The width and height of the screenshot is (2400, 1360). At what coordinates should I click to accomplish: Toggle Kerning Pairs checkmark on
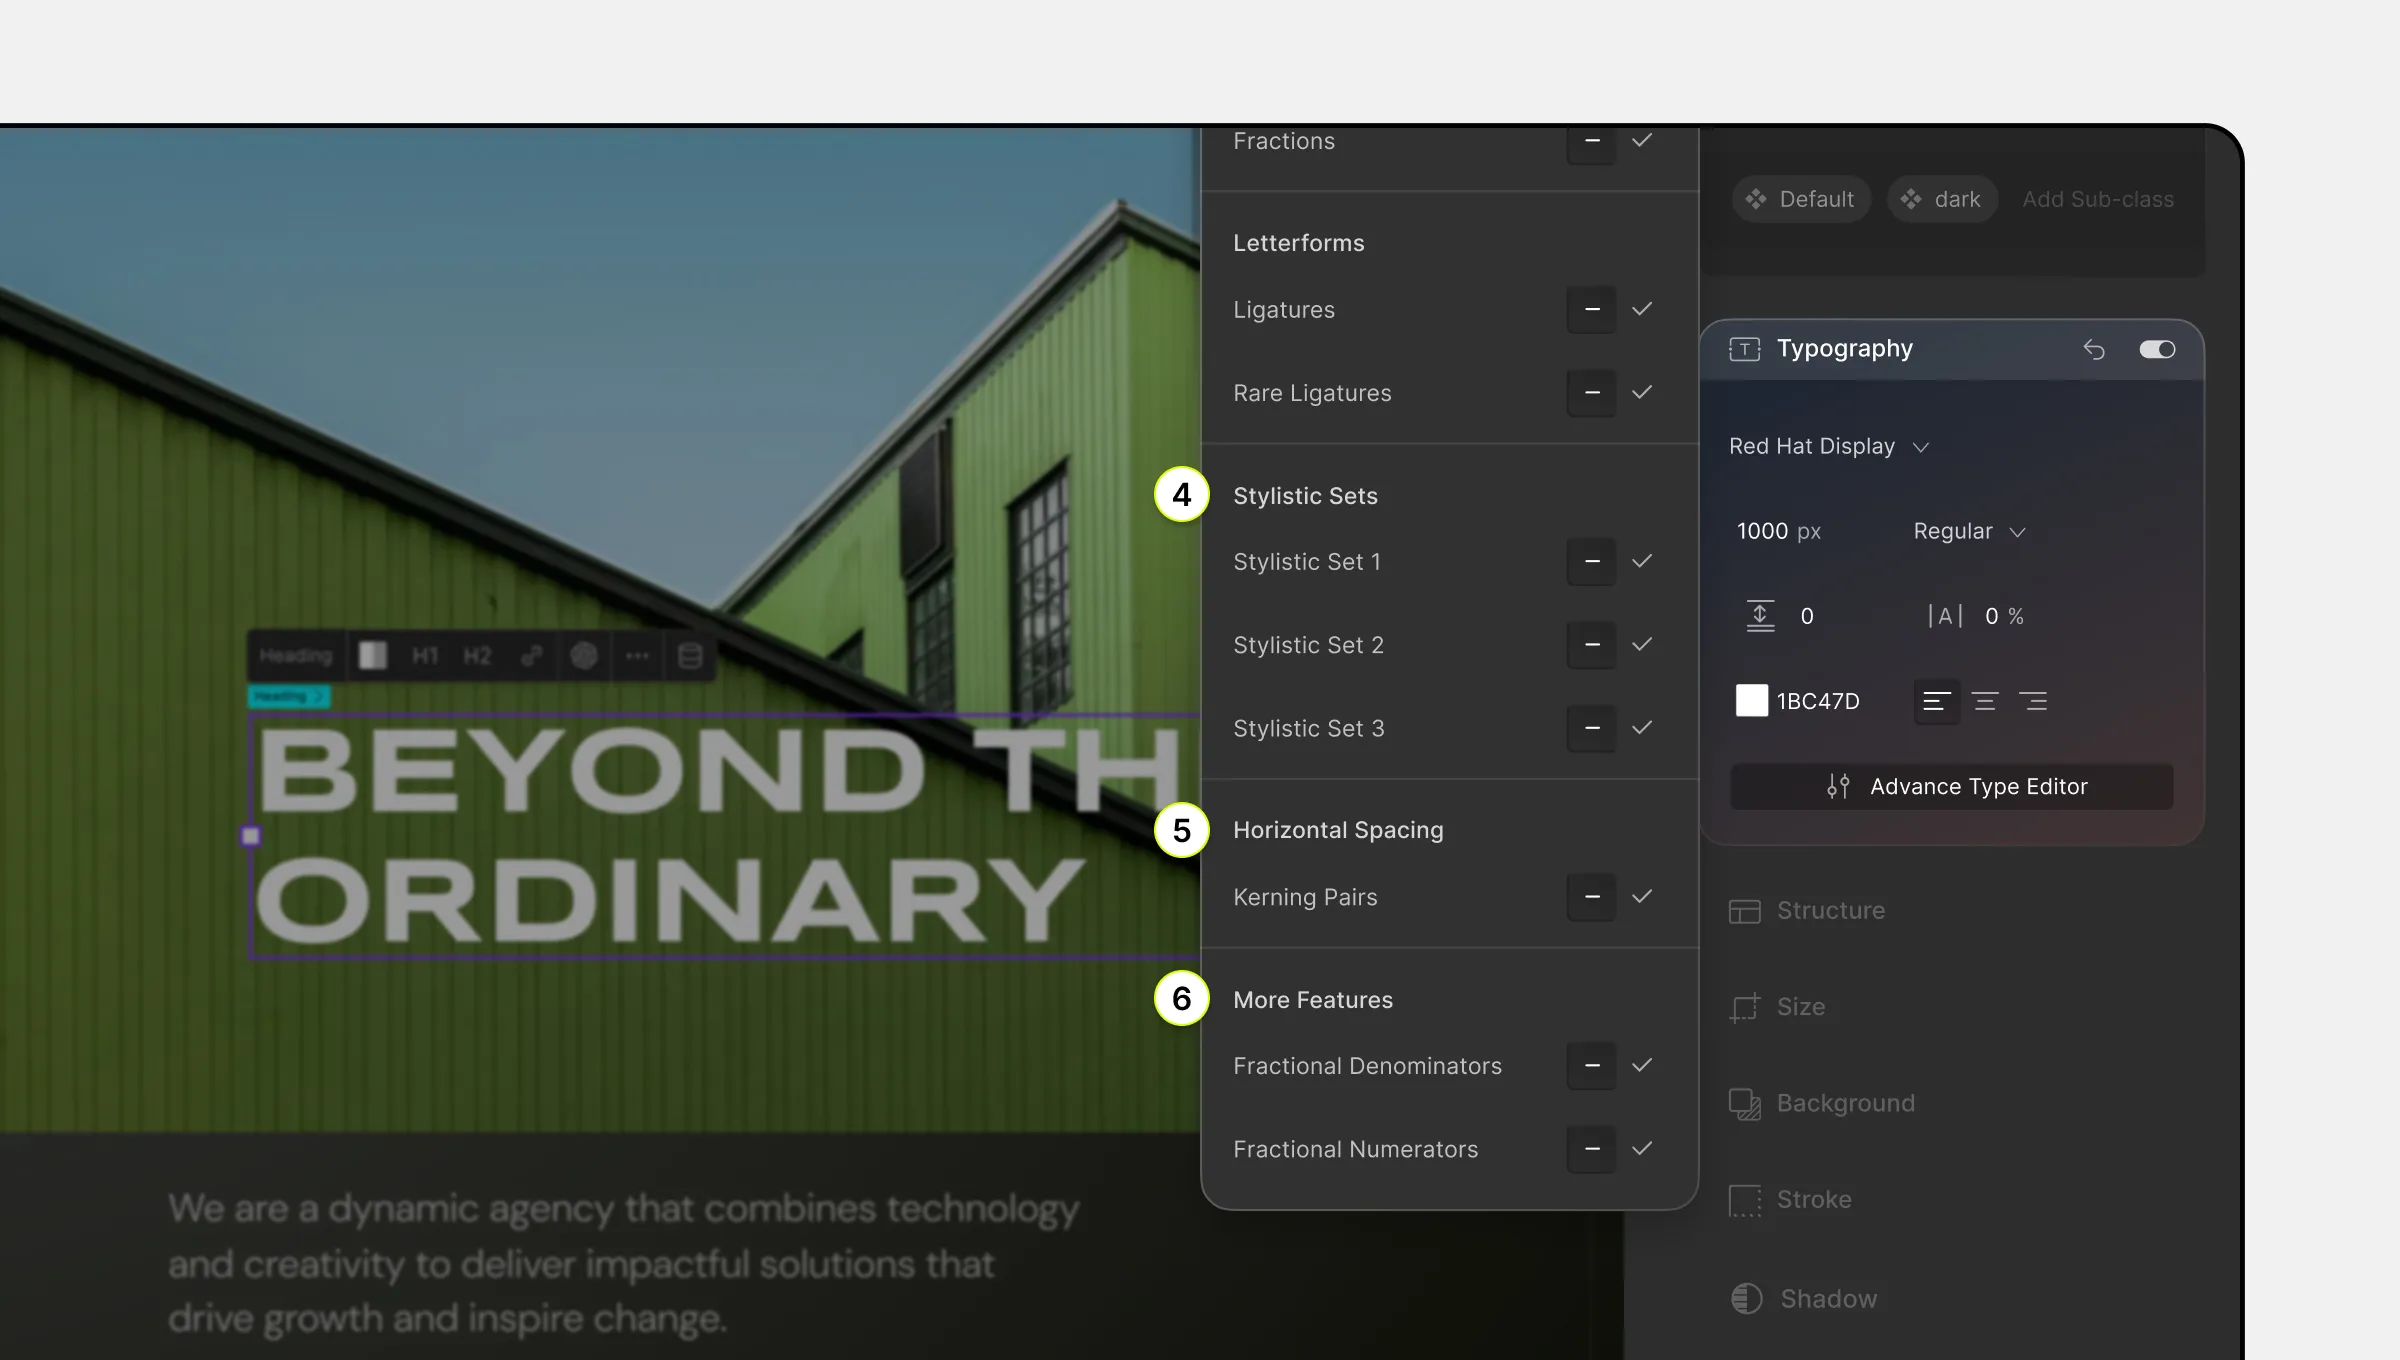click(1642, 897)
